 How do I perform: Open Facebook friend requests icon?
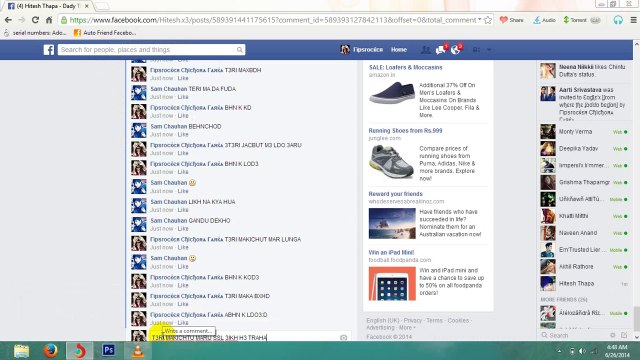point(426,50)
